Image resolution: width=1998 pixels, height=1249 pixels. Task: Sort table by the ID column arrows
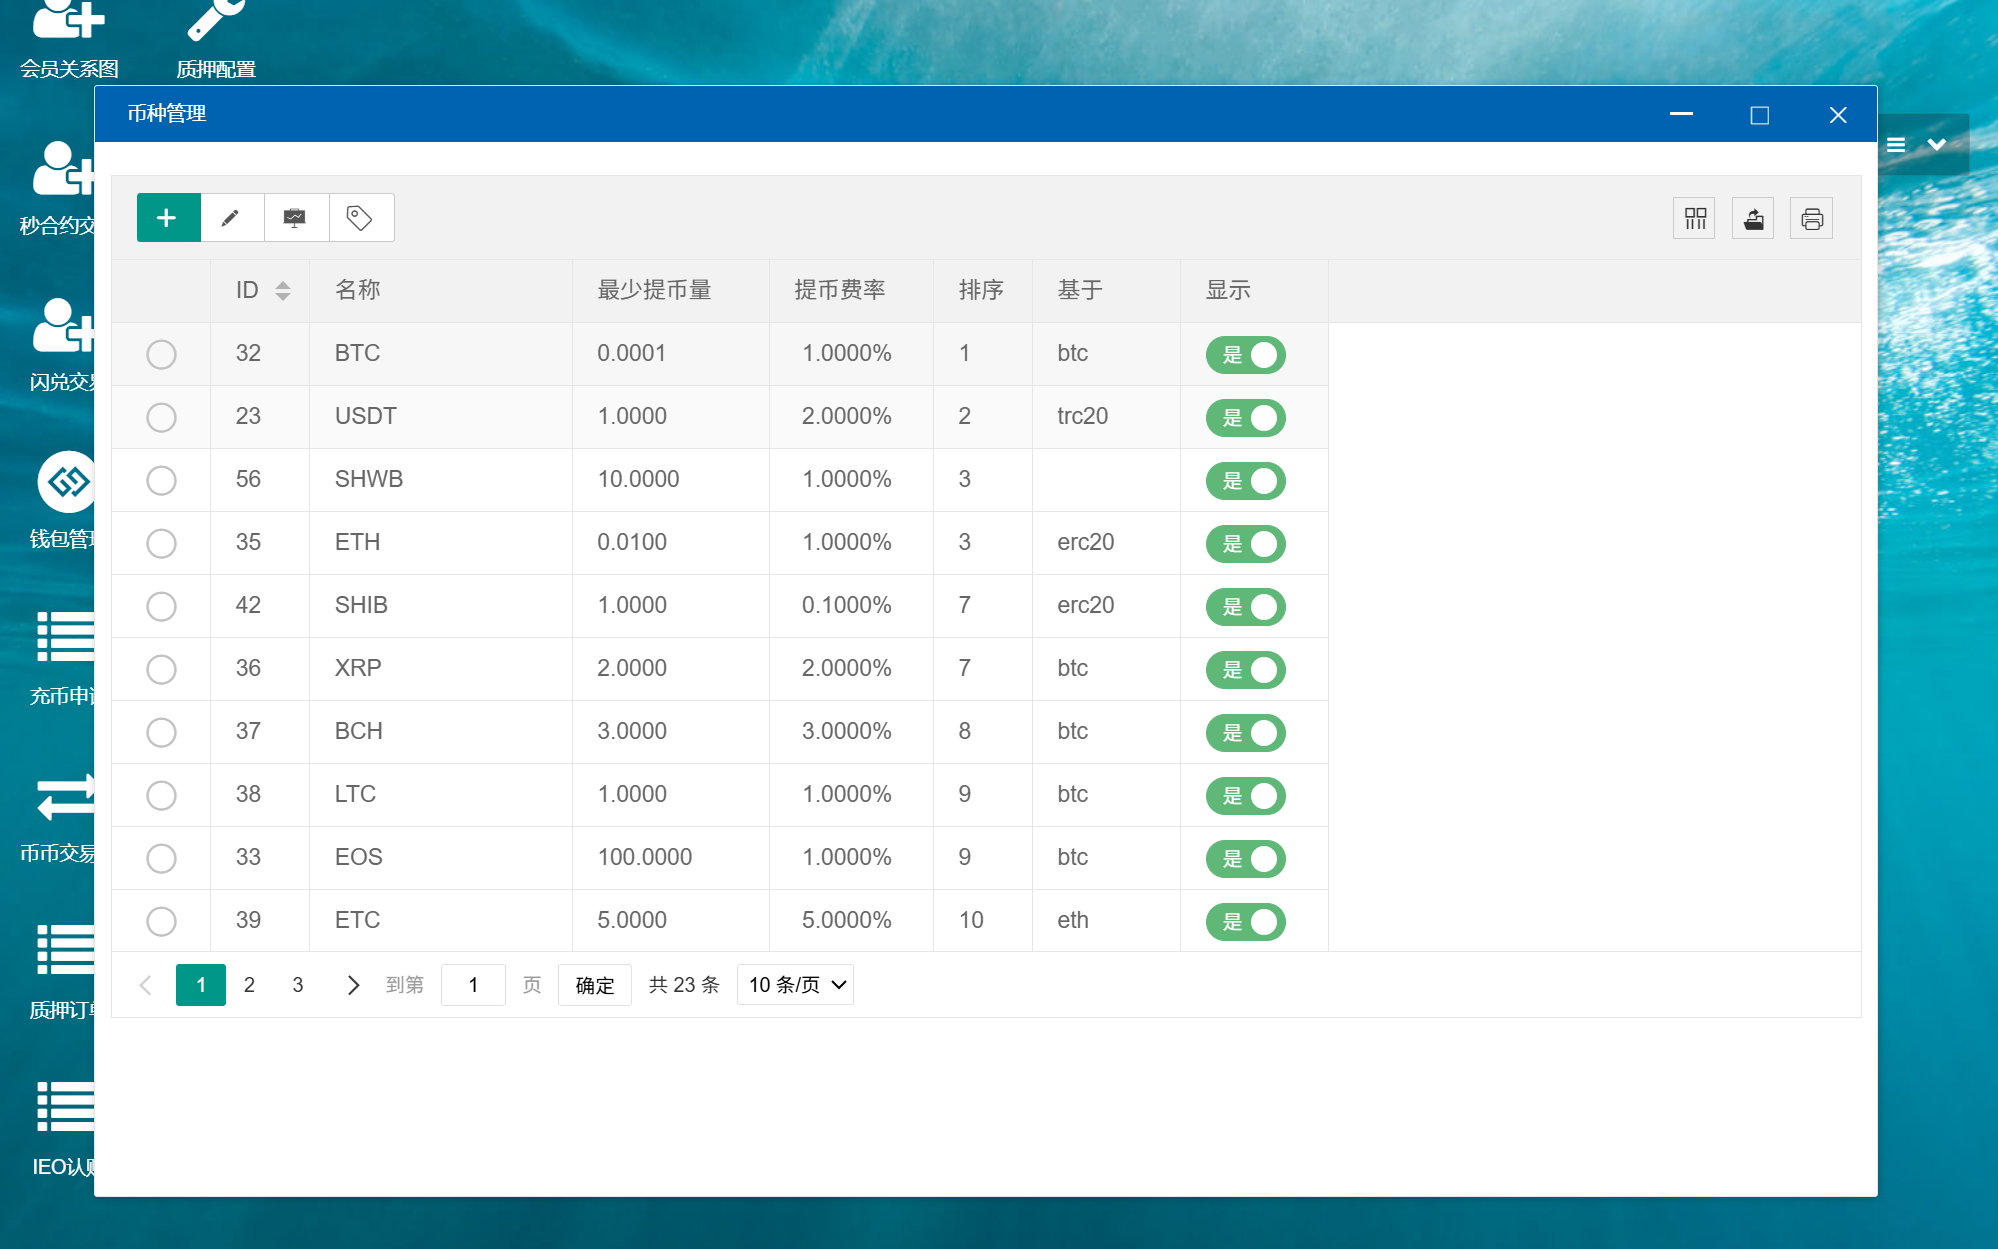point(283,290)
